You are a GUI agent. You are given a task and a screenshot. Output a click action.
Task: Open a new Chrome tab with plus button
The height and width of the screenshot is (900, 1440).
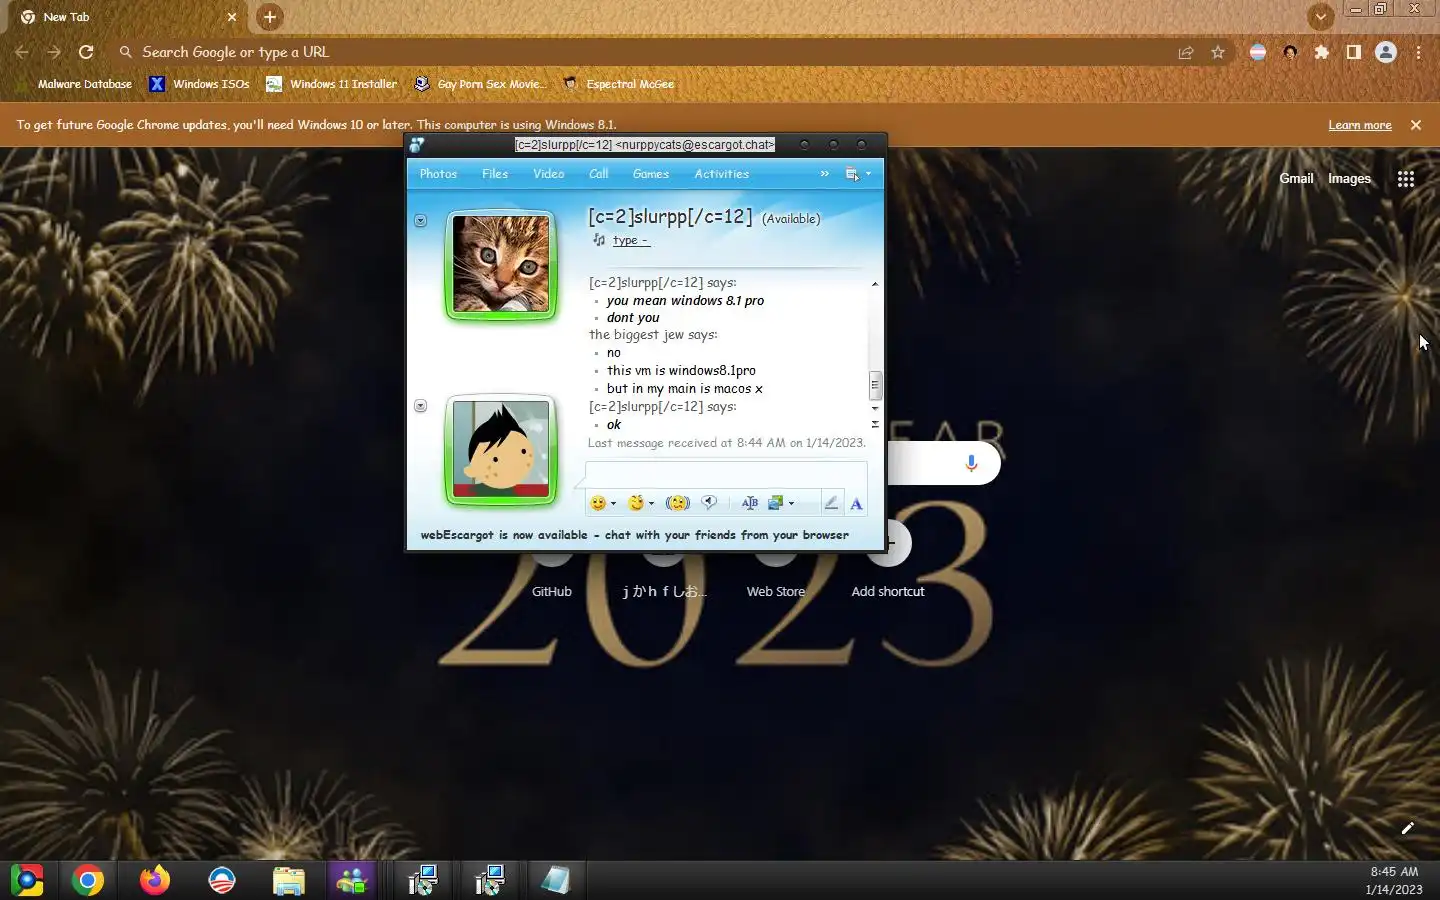(270, 17)
